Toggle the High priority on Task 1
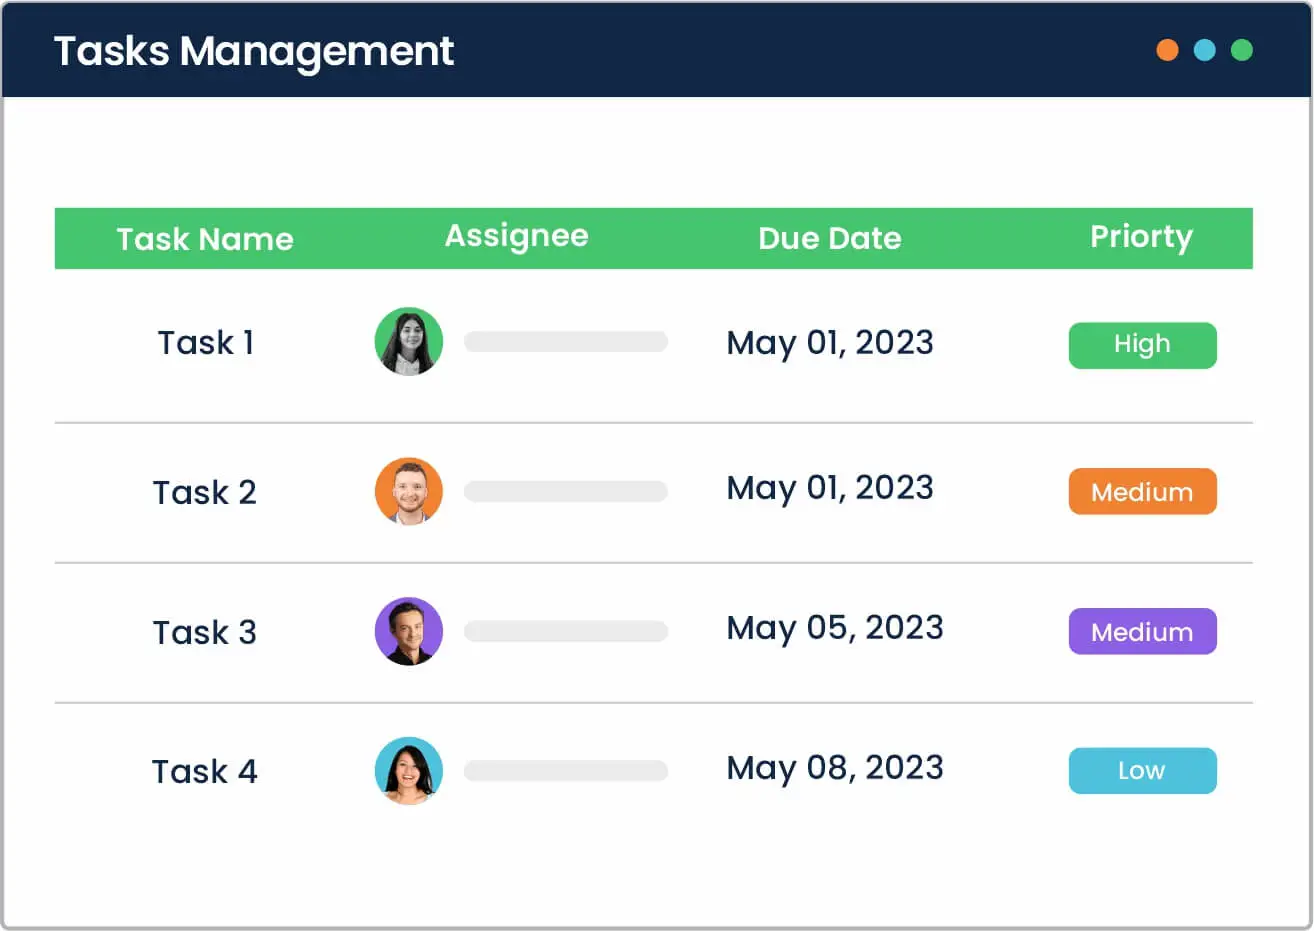Viewport: 1314px width, 931px height. click(1142, 344)
